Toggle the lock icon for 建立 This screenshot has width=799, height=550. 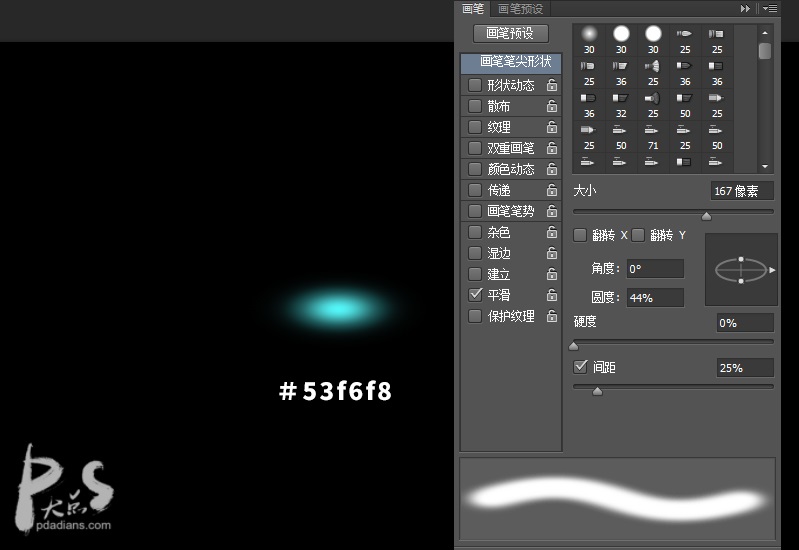point(552,274)
